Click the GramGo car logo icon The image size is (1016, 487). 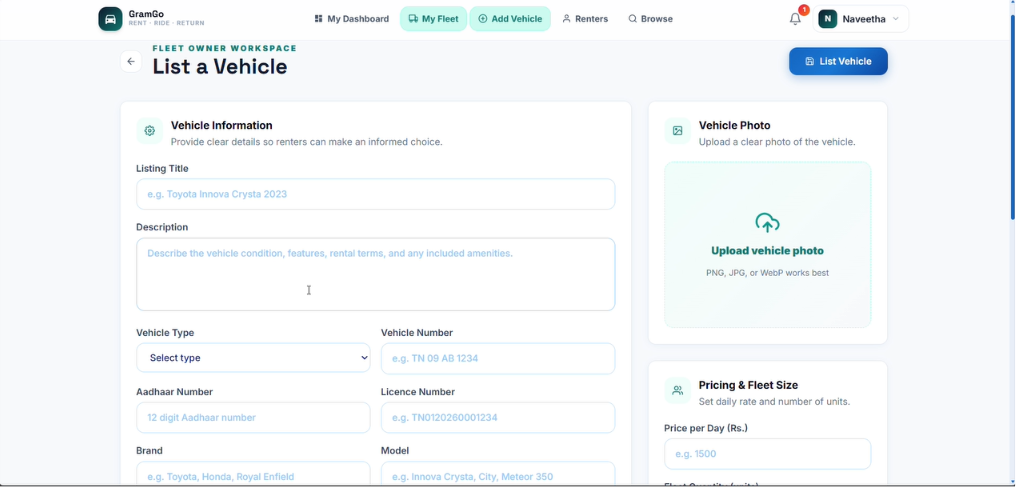point(110,19)
